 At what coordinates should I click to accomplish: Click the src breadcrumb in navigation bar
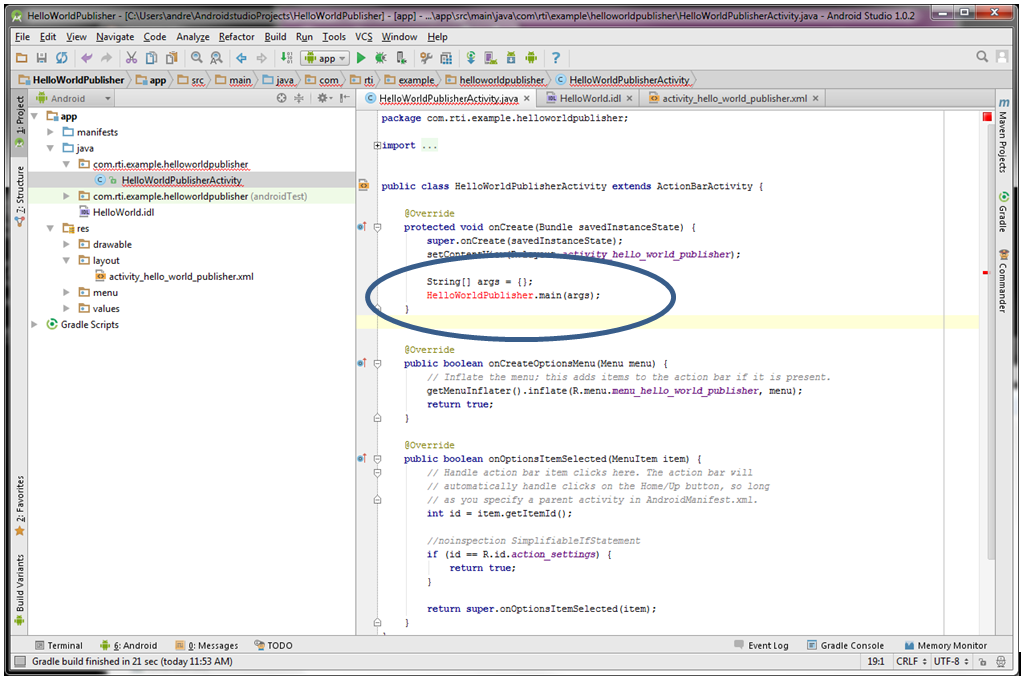tap(192, 80)
